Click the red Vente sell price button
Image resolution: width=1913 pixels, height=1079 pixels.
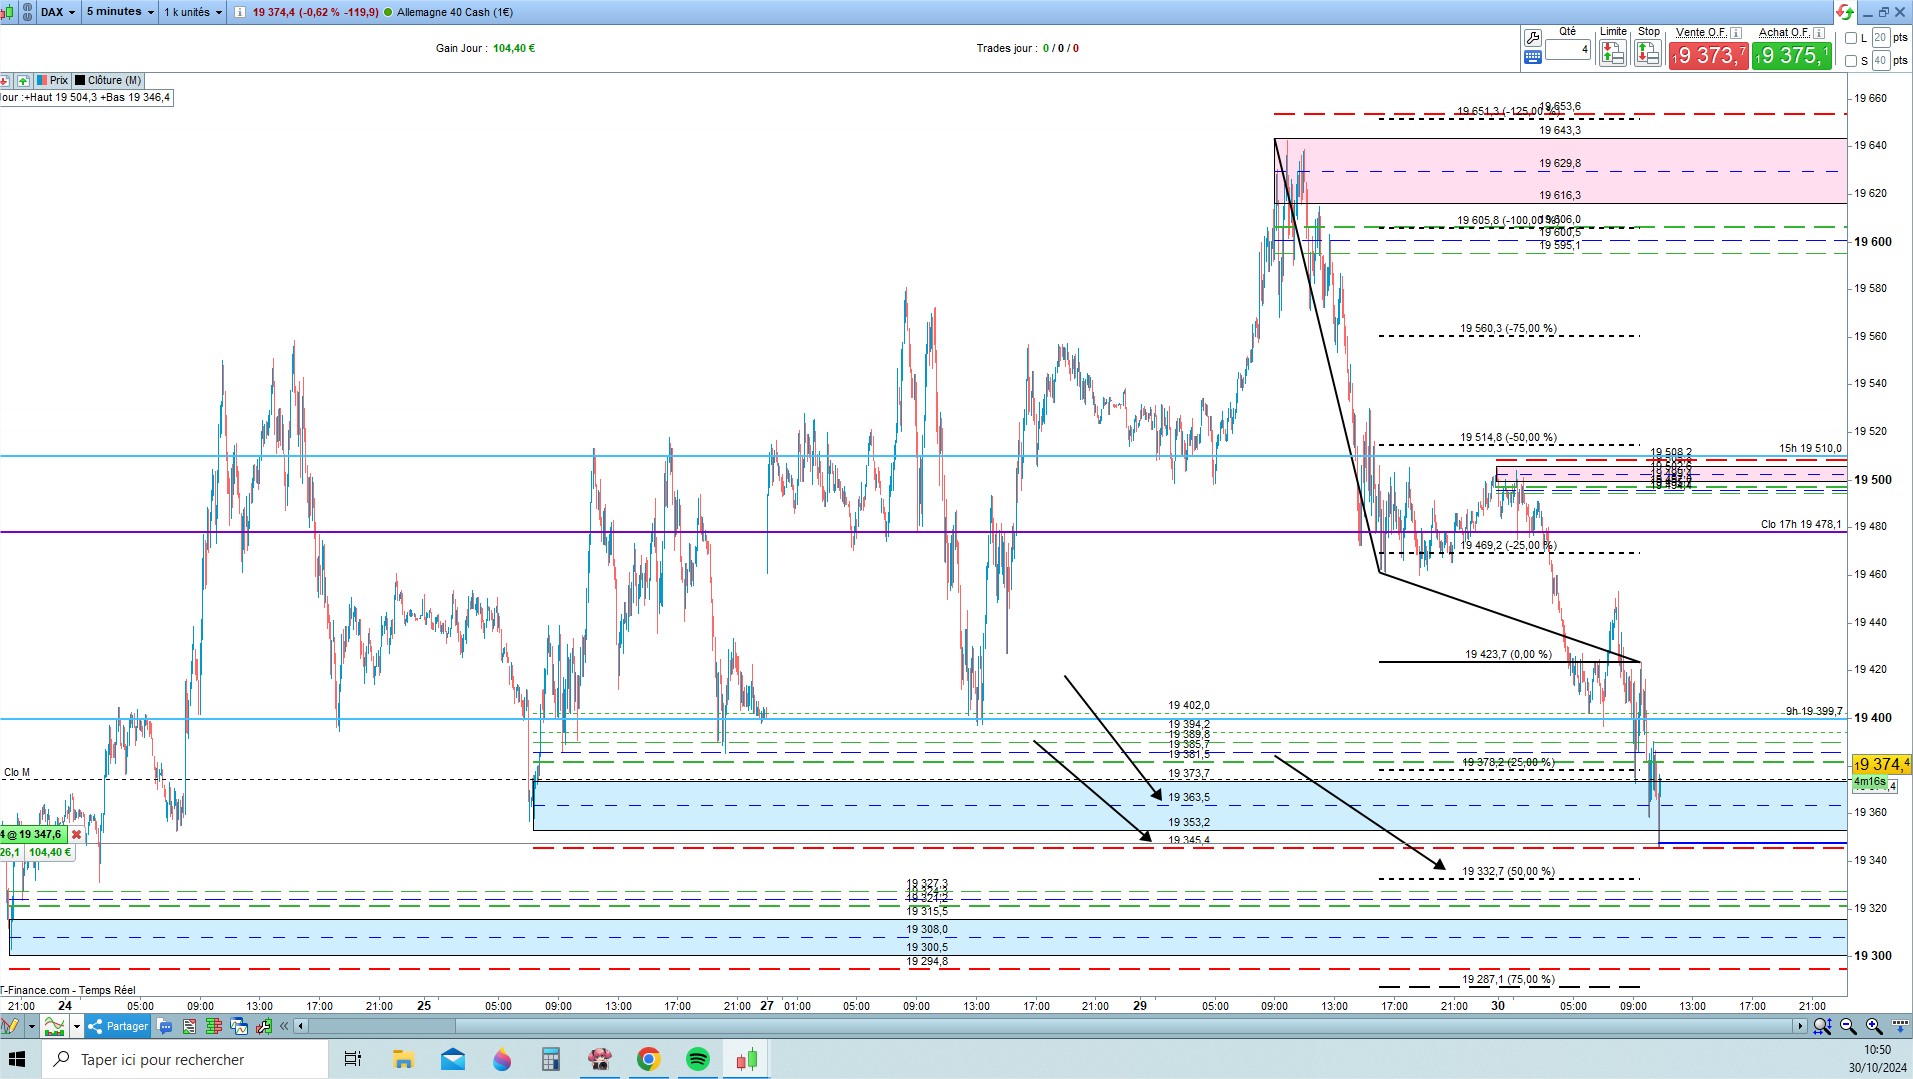pos(1708,56)
